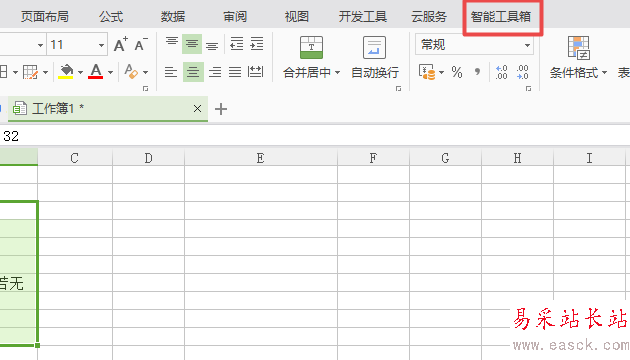Expand currency format dropdown arrow
The height and width of the screenshot is (360, 630).
click(x=442, y=72)
